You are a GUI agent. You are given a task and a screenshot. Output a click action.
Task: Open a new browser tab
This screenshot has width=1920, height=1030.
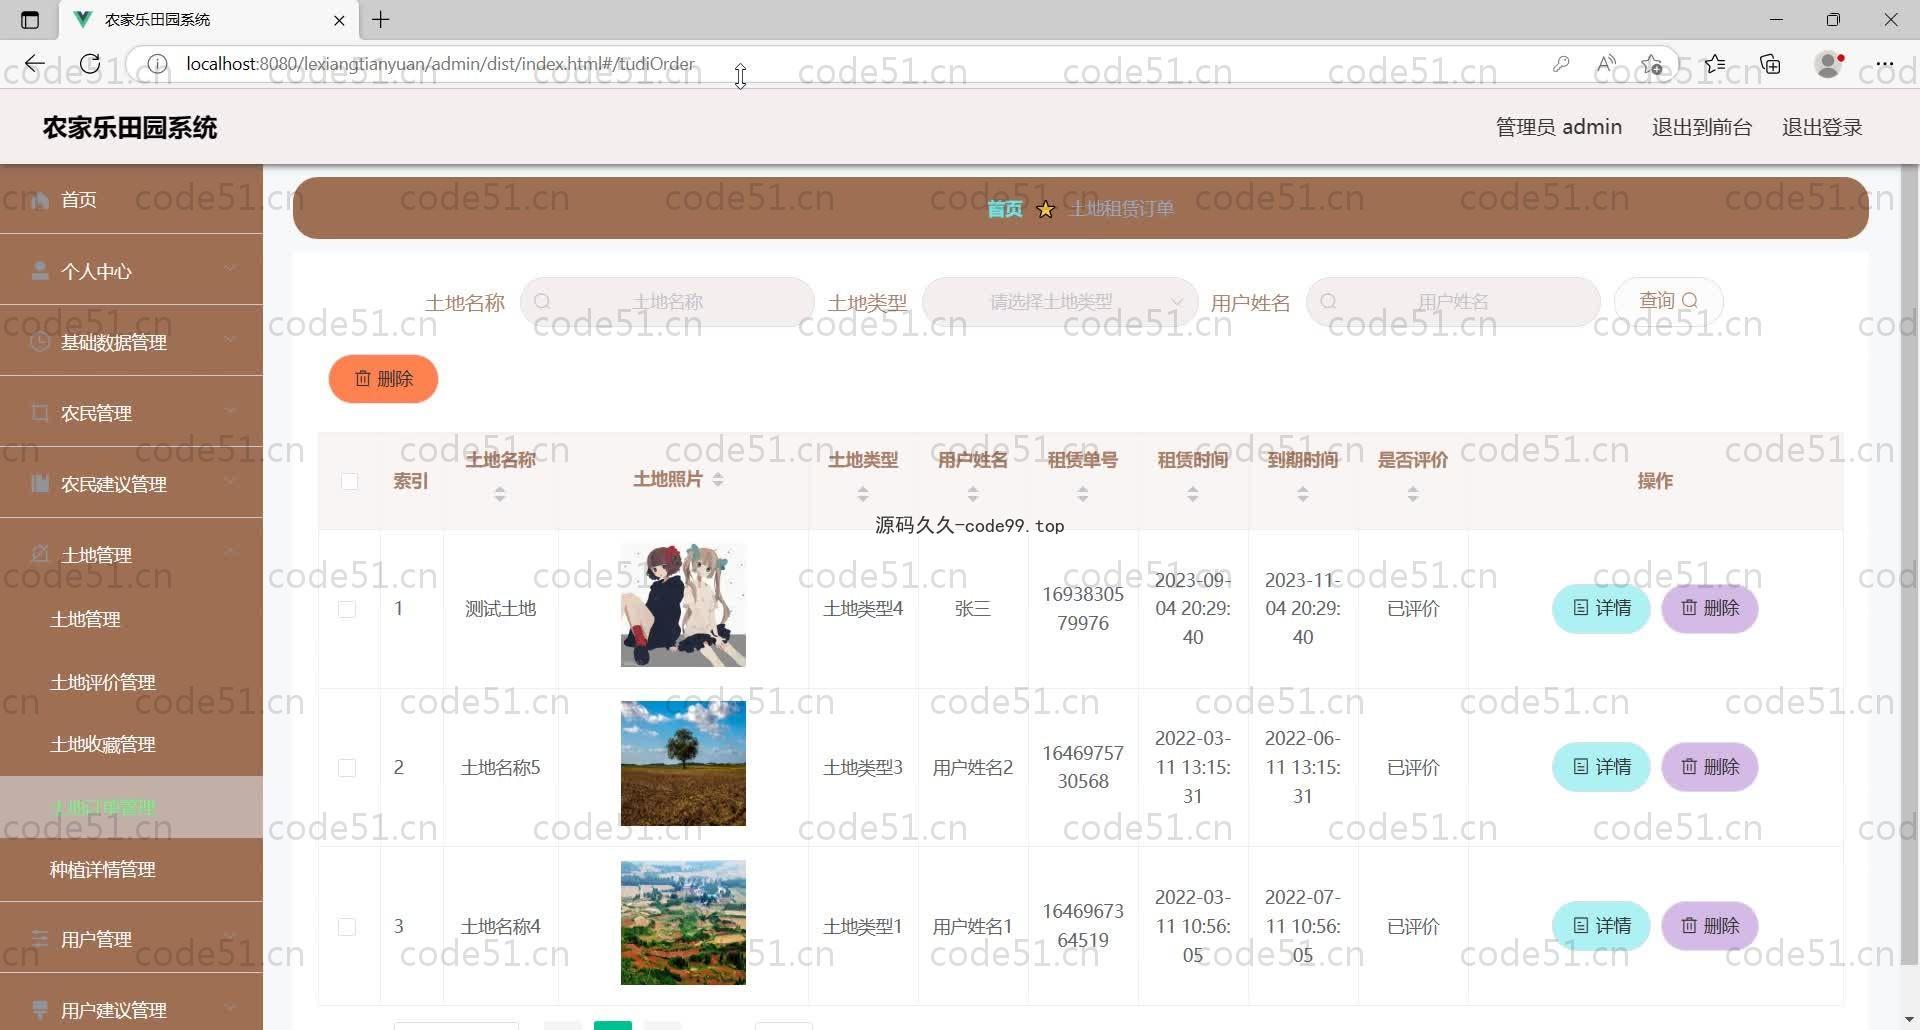coord(381,19)
